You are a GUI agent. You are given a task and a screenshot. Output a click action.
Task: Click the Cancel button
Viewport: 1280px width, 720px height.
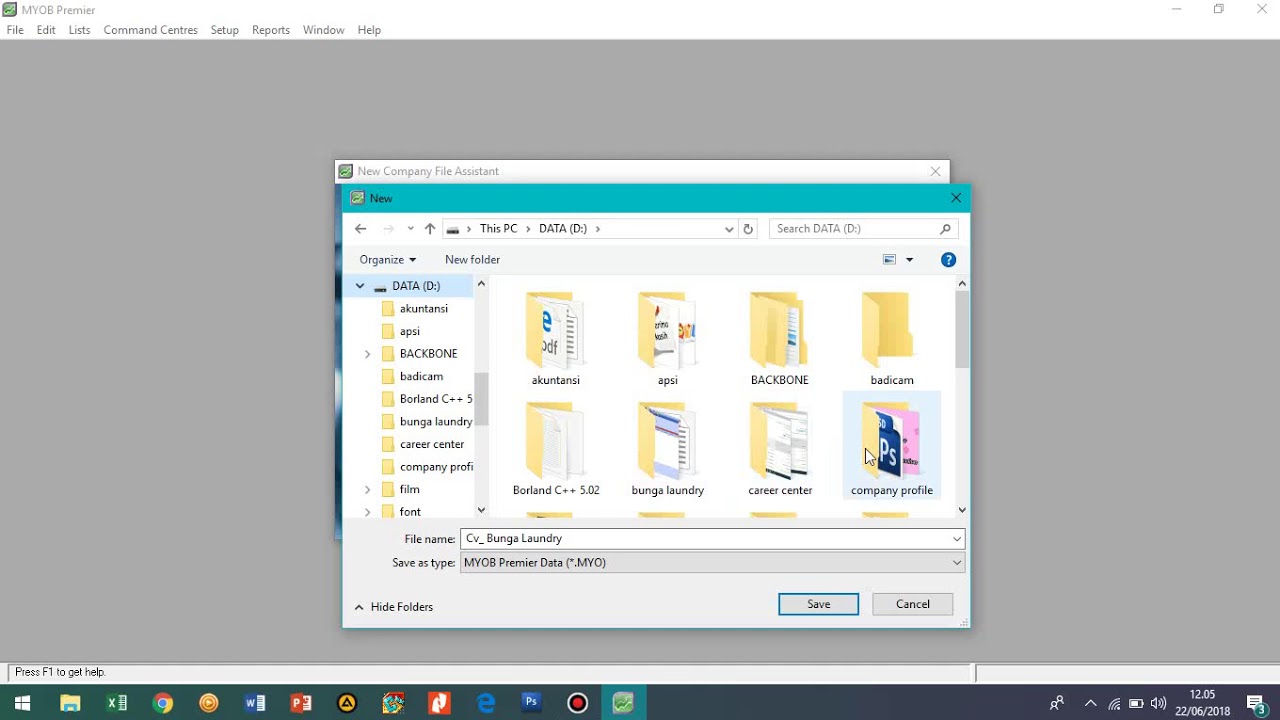click(913, 604)
